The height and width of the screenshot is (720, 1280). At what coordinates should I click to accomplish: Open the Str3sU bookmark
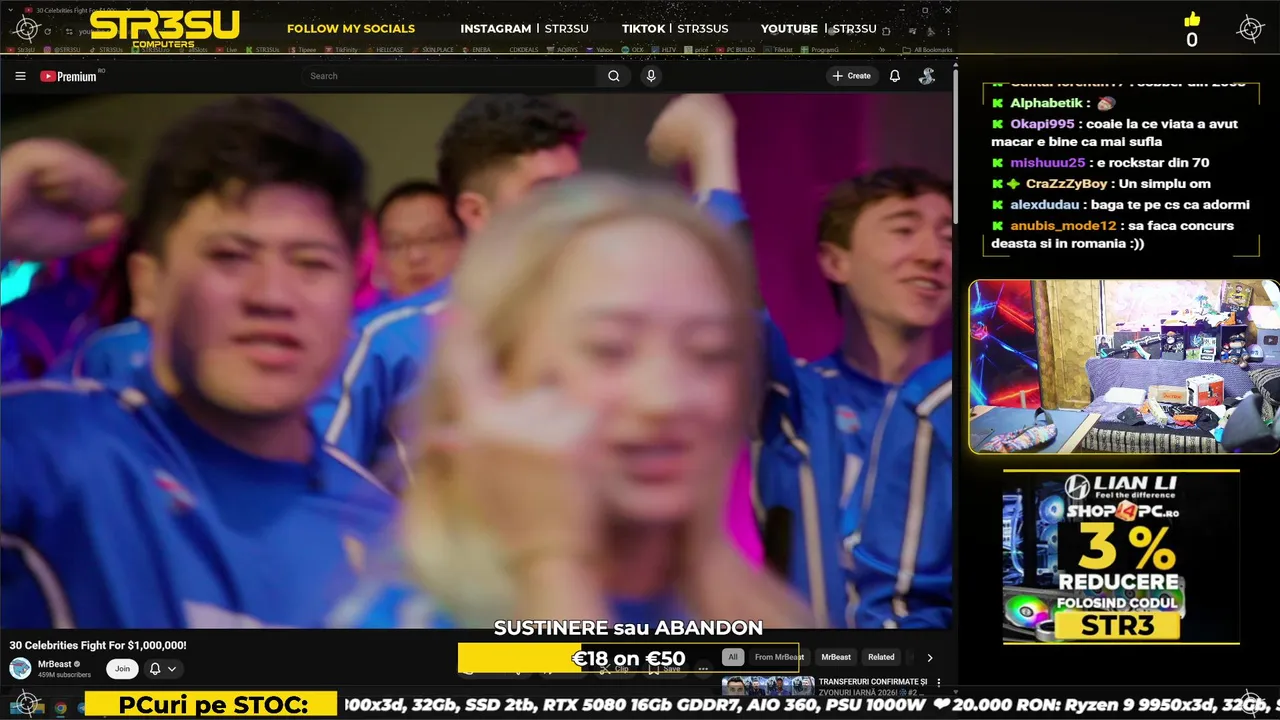[21, 49]
